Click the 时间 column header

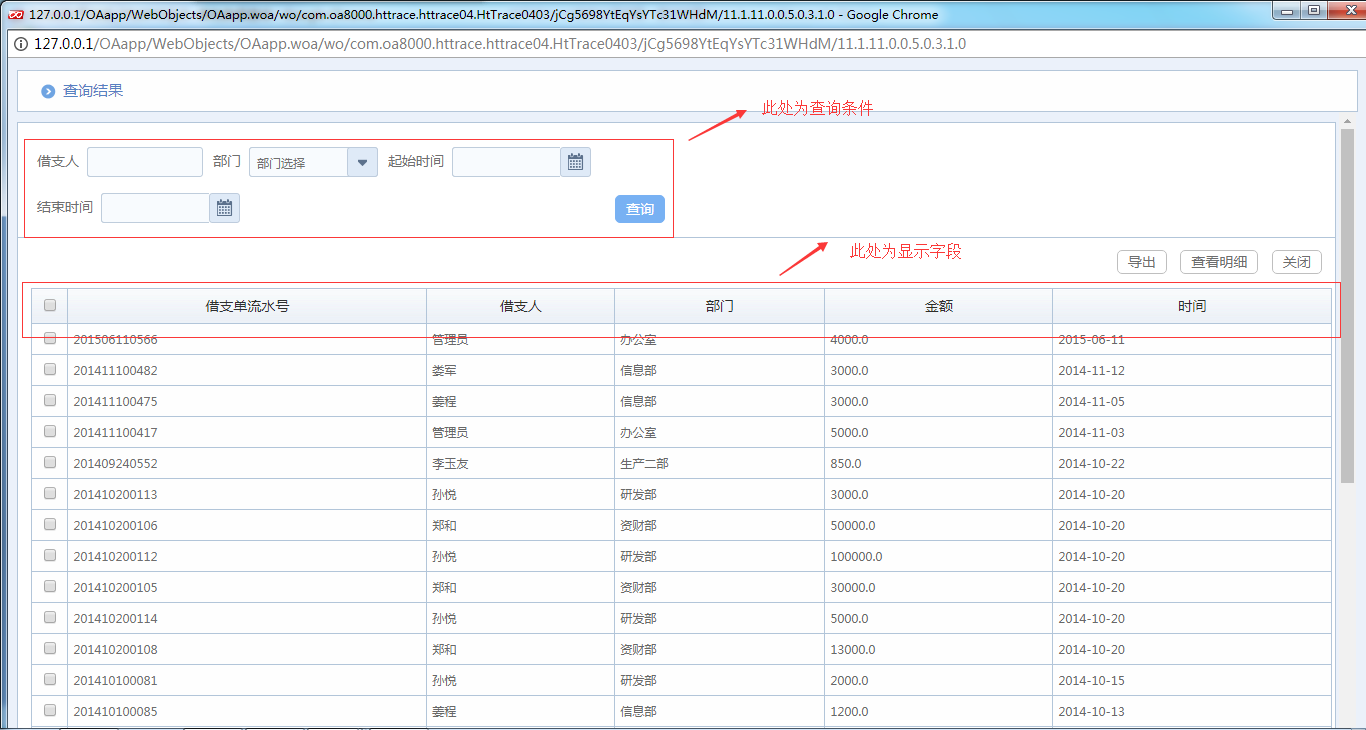tap(1191, 306)
